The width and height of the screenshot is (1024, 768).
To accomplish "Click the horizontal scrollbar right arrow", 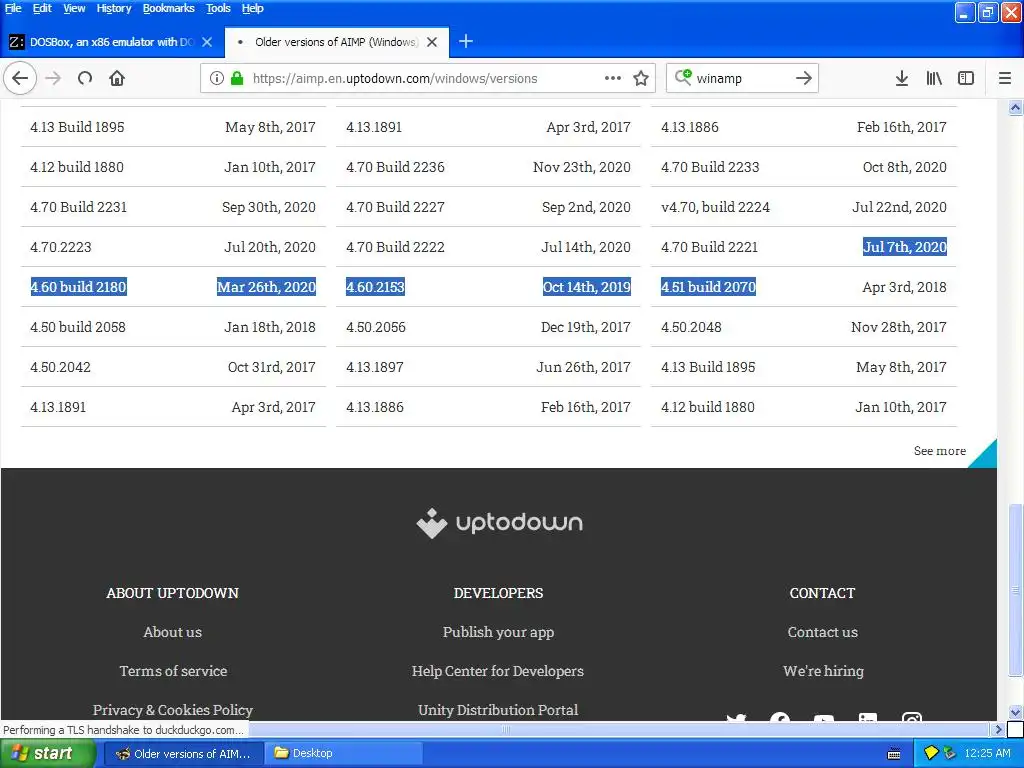I will tap(998, 729).
